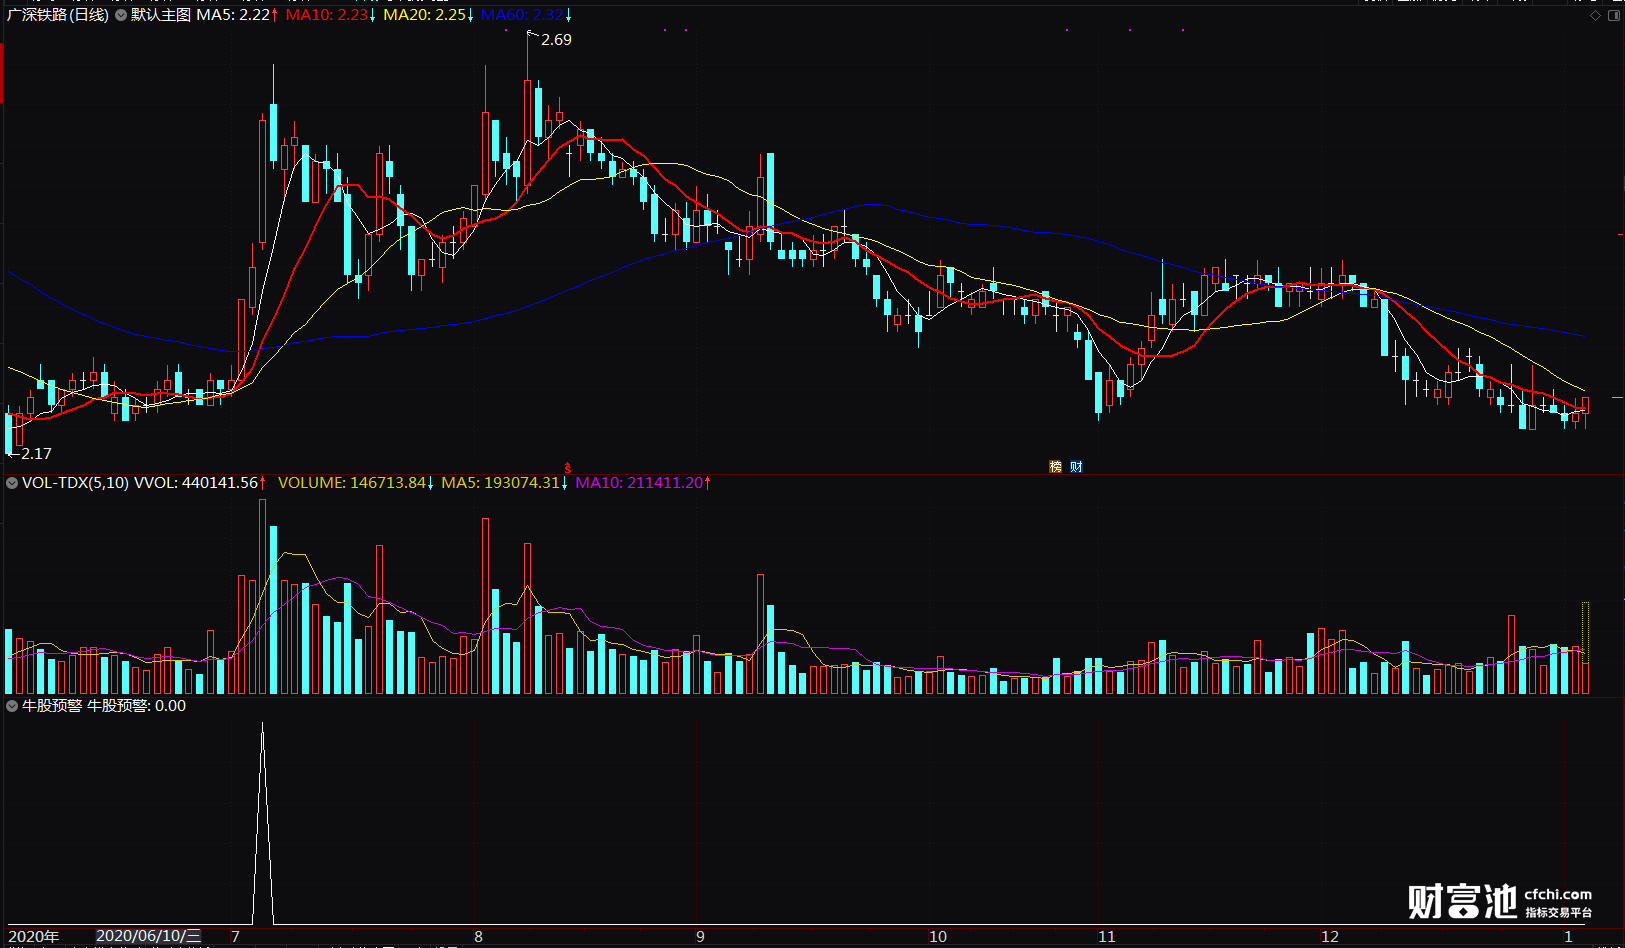Click the volume MA5: 193074.31 label
The width and height of the screenshot is (1625, 948).
pos(501,483)
